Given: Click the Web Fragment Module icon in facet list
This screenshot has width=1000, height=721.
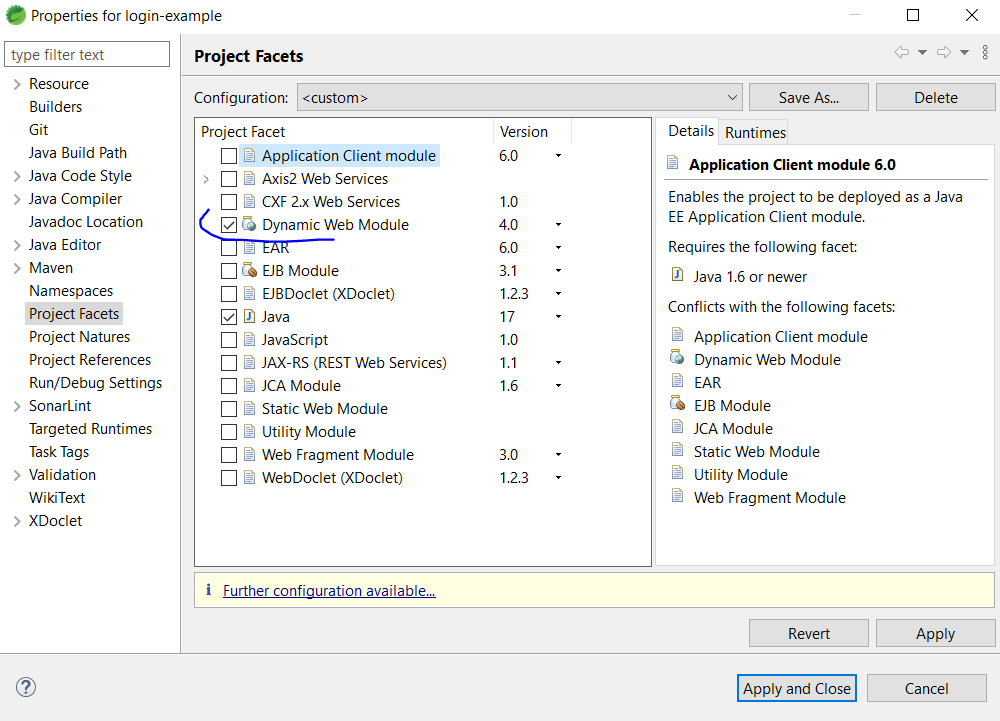Looking at the screenshot, I should tap(249, 454).
